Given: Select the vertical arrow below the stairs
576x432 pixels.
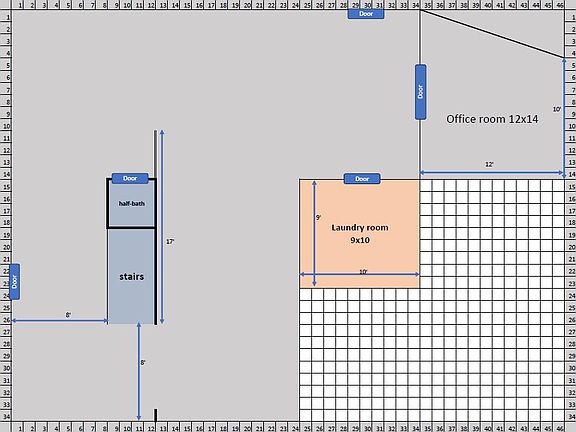Looking at the screenshot, I should tap(138, 371).
